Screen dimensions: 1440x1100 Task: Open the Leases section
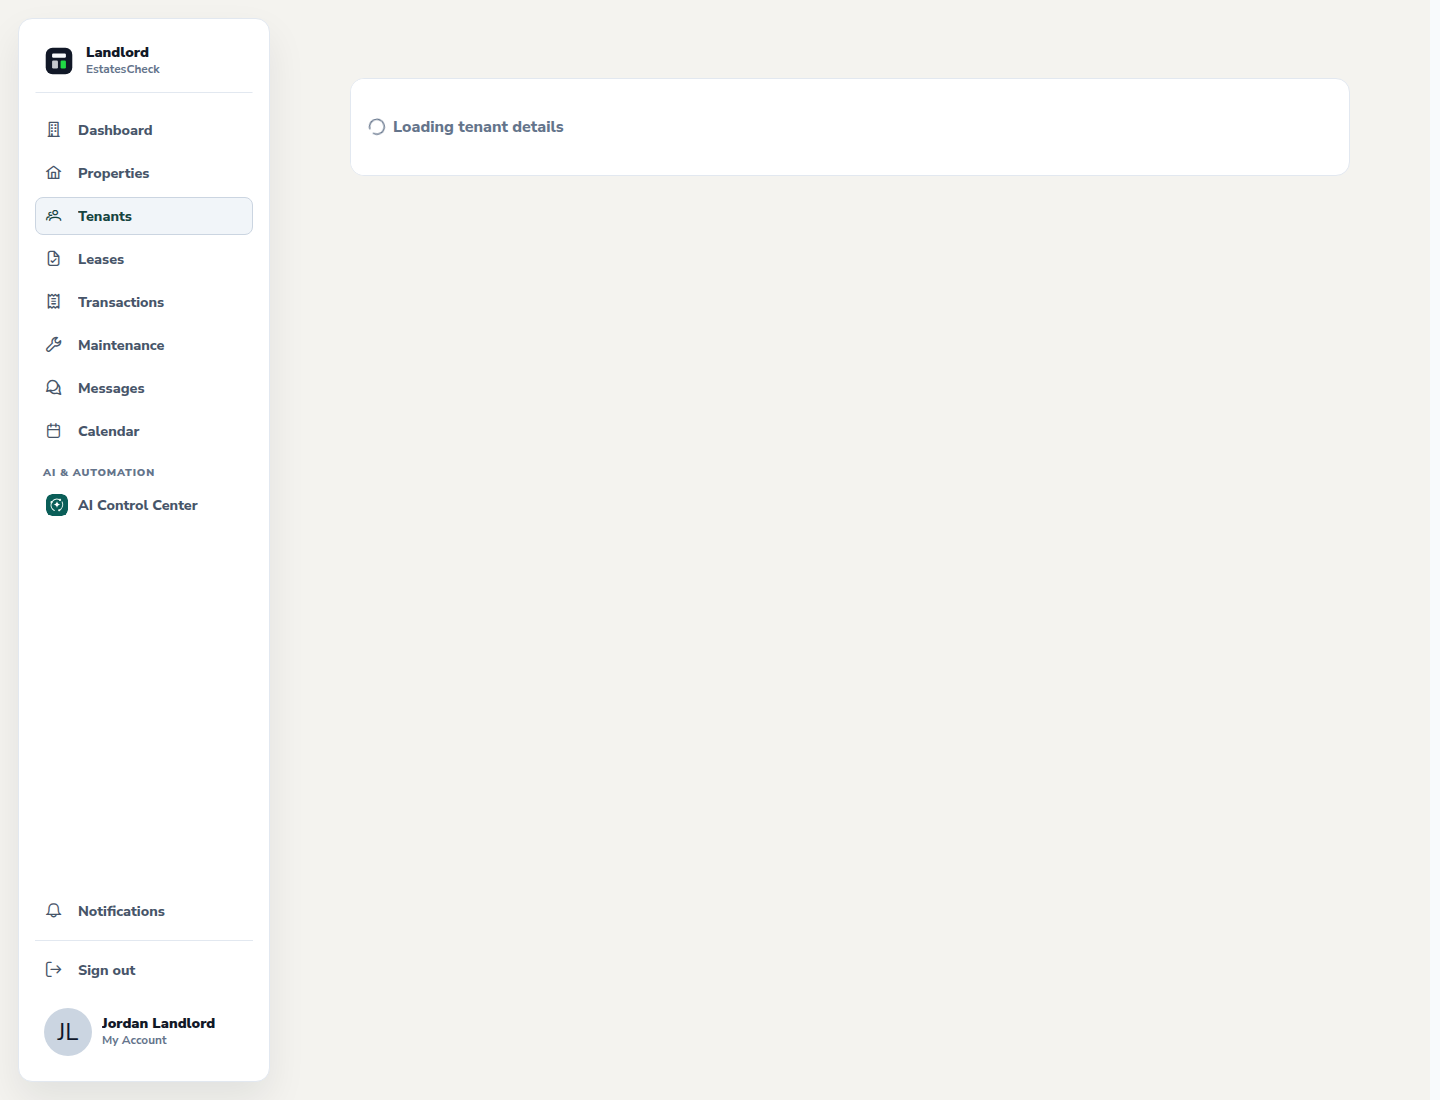pyautogui.click(x=144, y=259)
